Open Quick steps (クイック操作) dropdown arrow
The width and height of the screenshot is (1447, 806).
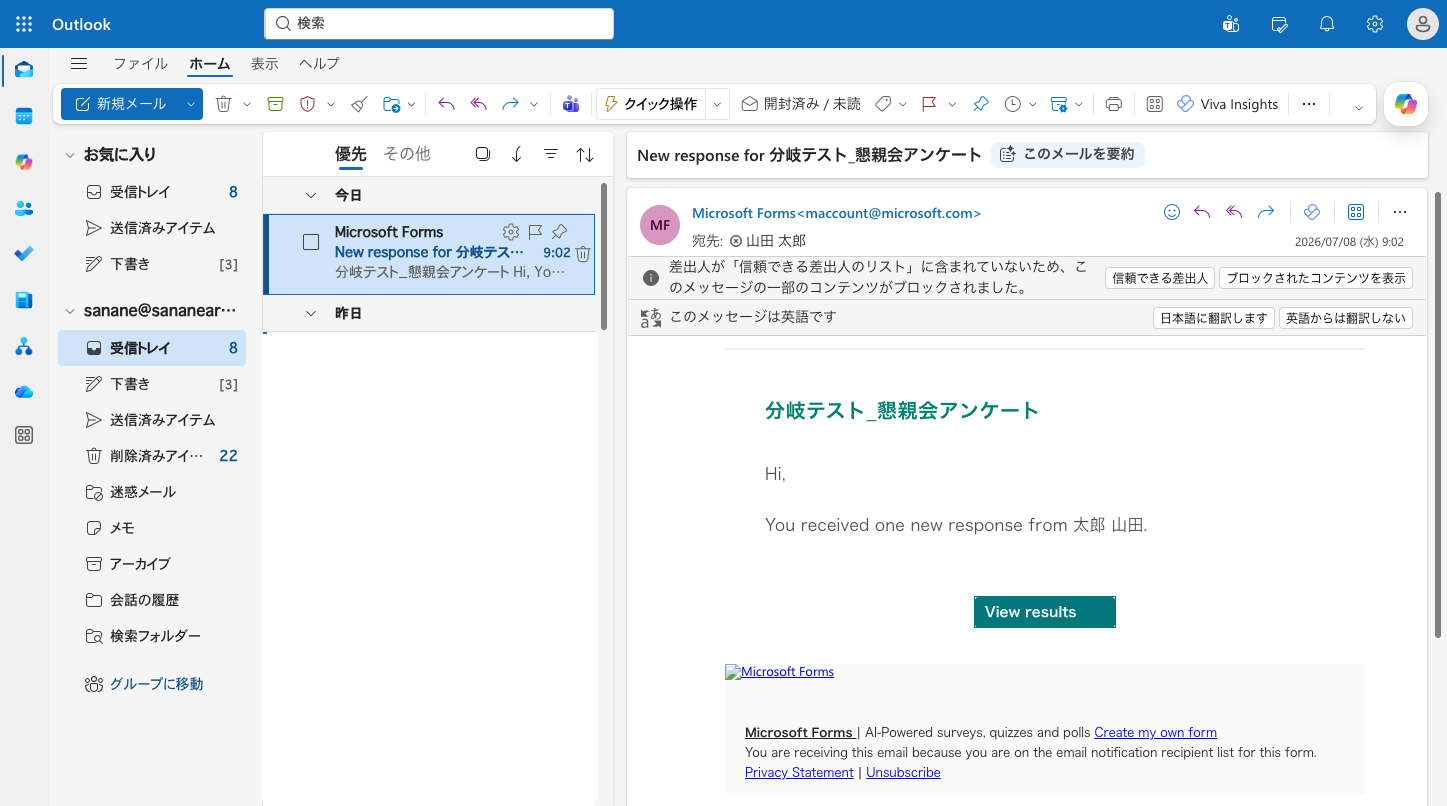717,104
